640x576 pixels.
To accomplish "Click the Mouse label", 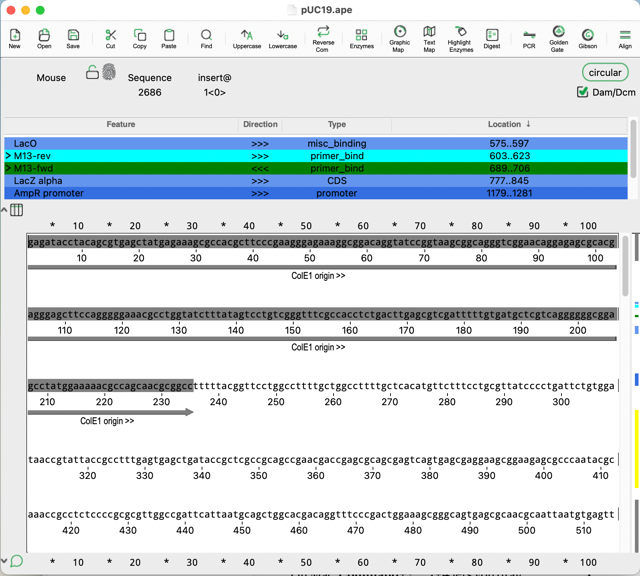I will coord(51,78).
